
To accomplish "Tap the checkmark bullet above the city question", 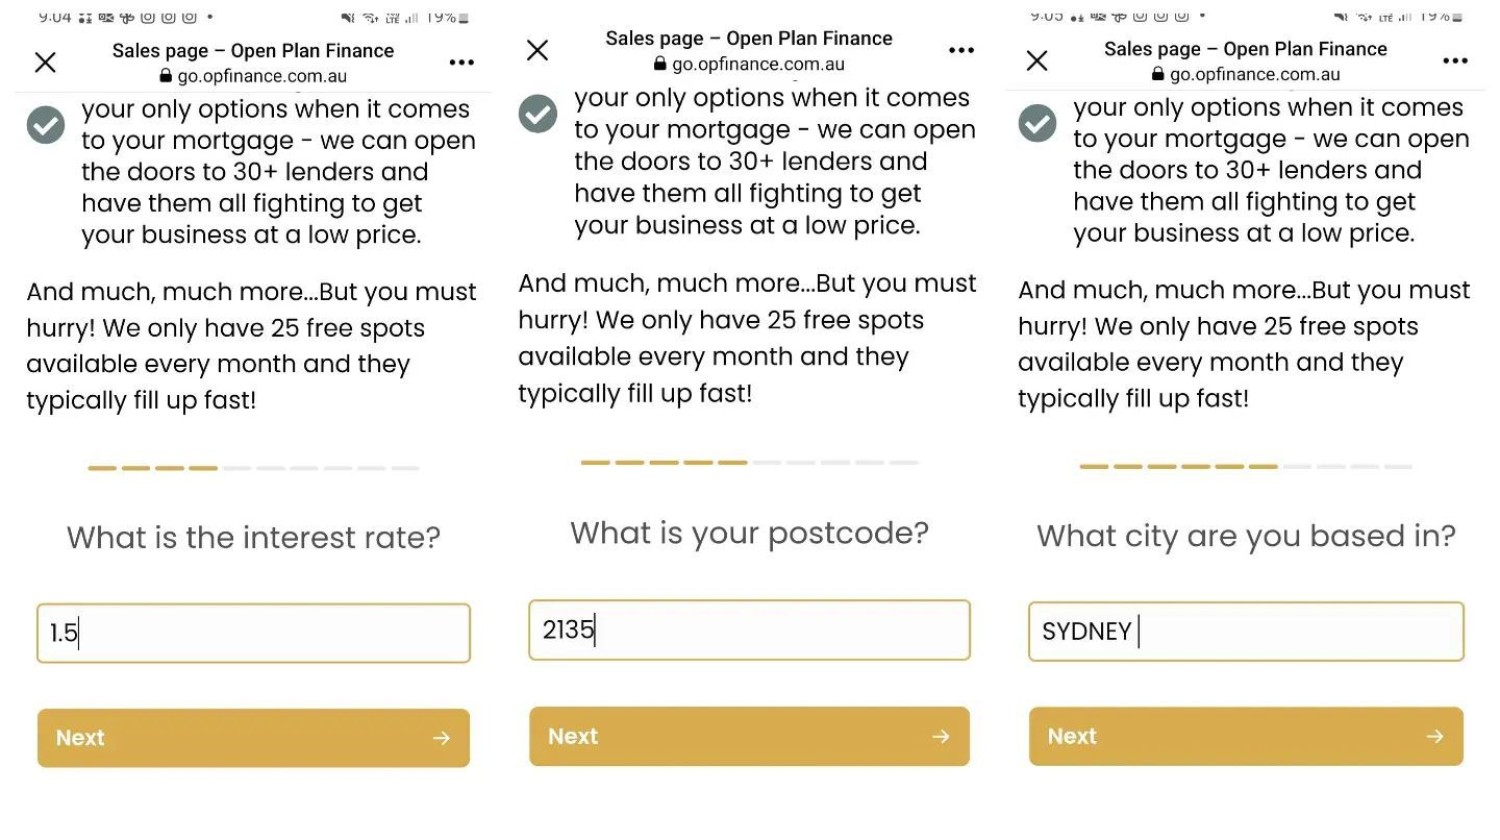I will click(x=1037, y=123).
